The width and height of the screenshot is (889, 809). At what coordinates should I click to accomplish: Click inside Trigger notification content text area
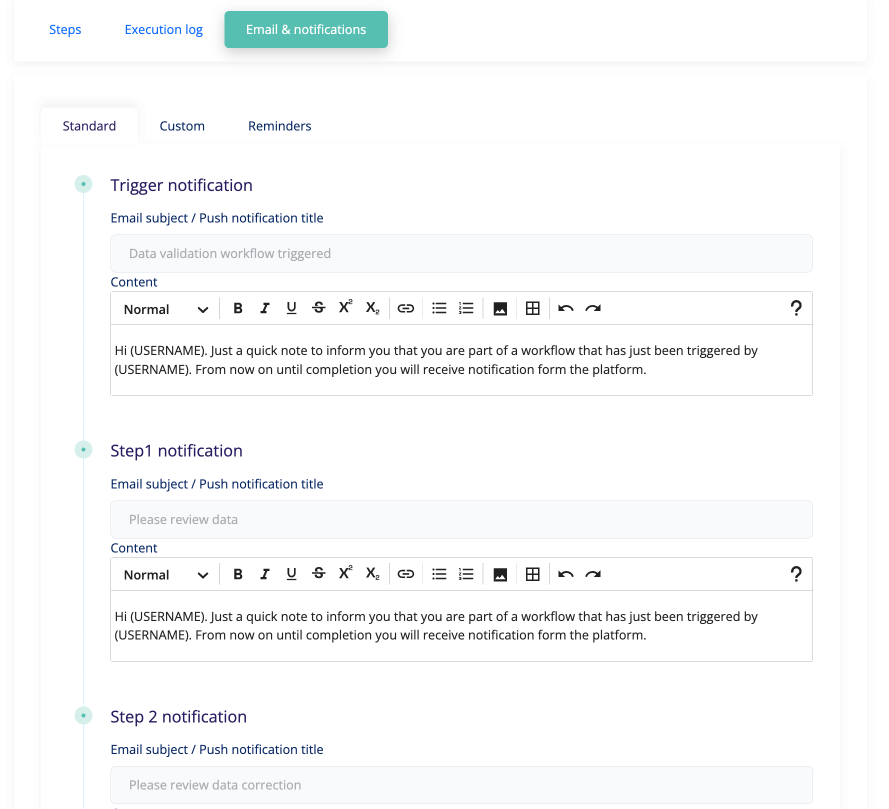click(462, 360)
